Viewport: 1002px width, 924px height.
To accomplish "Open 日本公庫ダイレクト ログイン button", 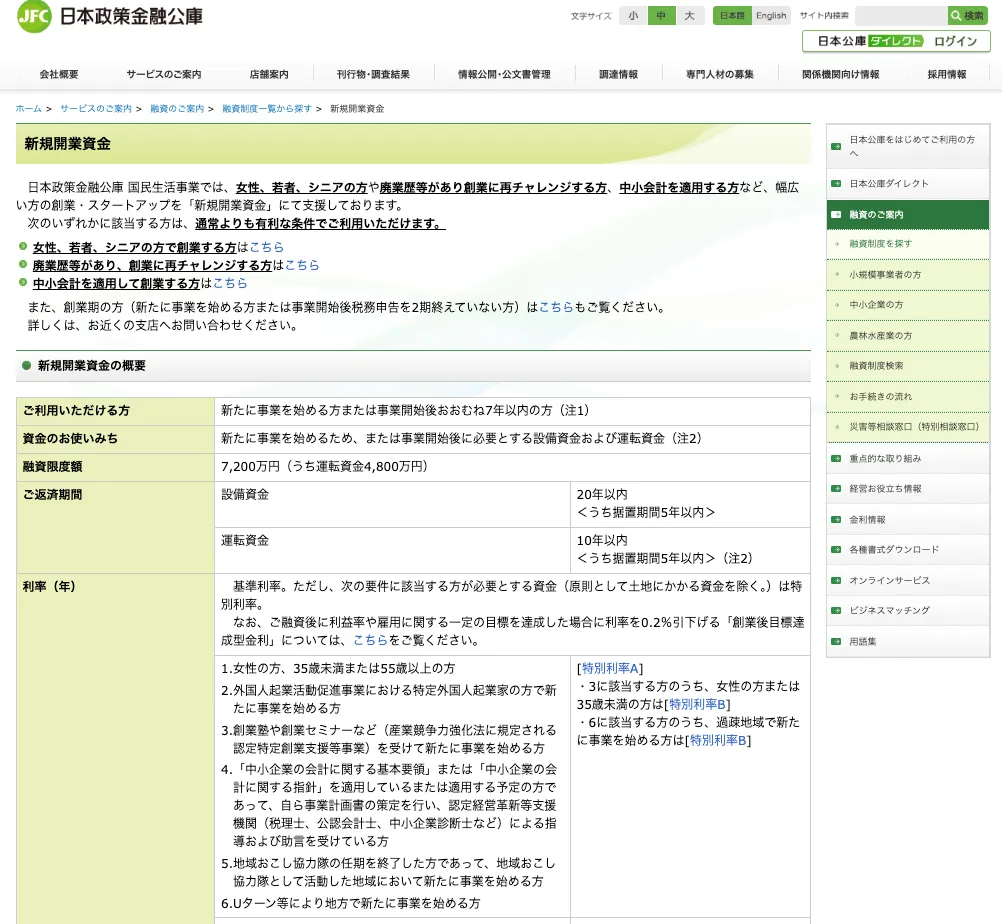I will [897, 41].
